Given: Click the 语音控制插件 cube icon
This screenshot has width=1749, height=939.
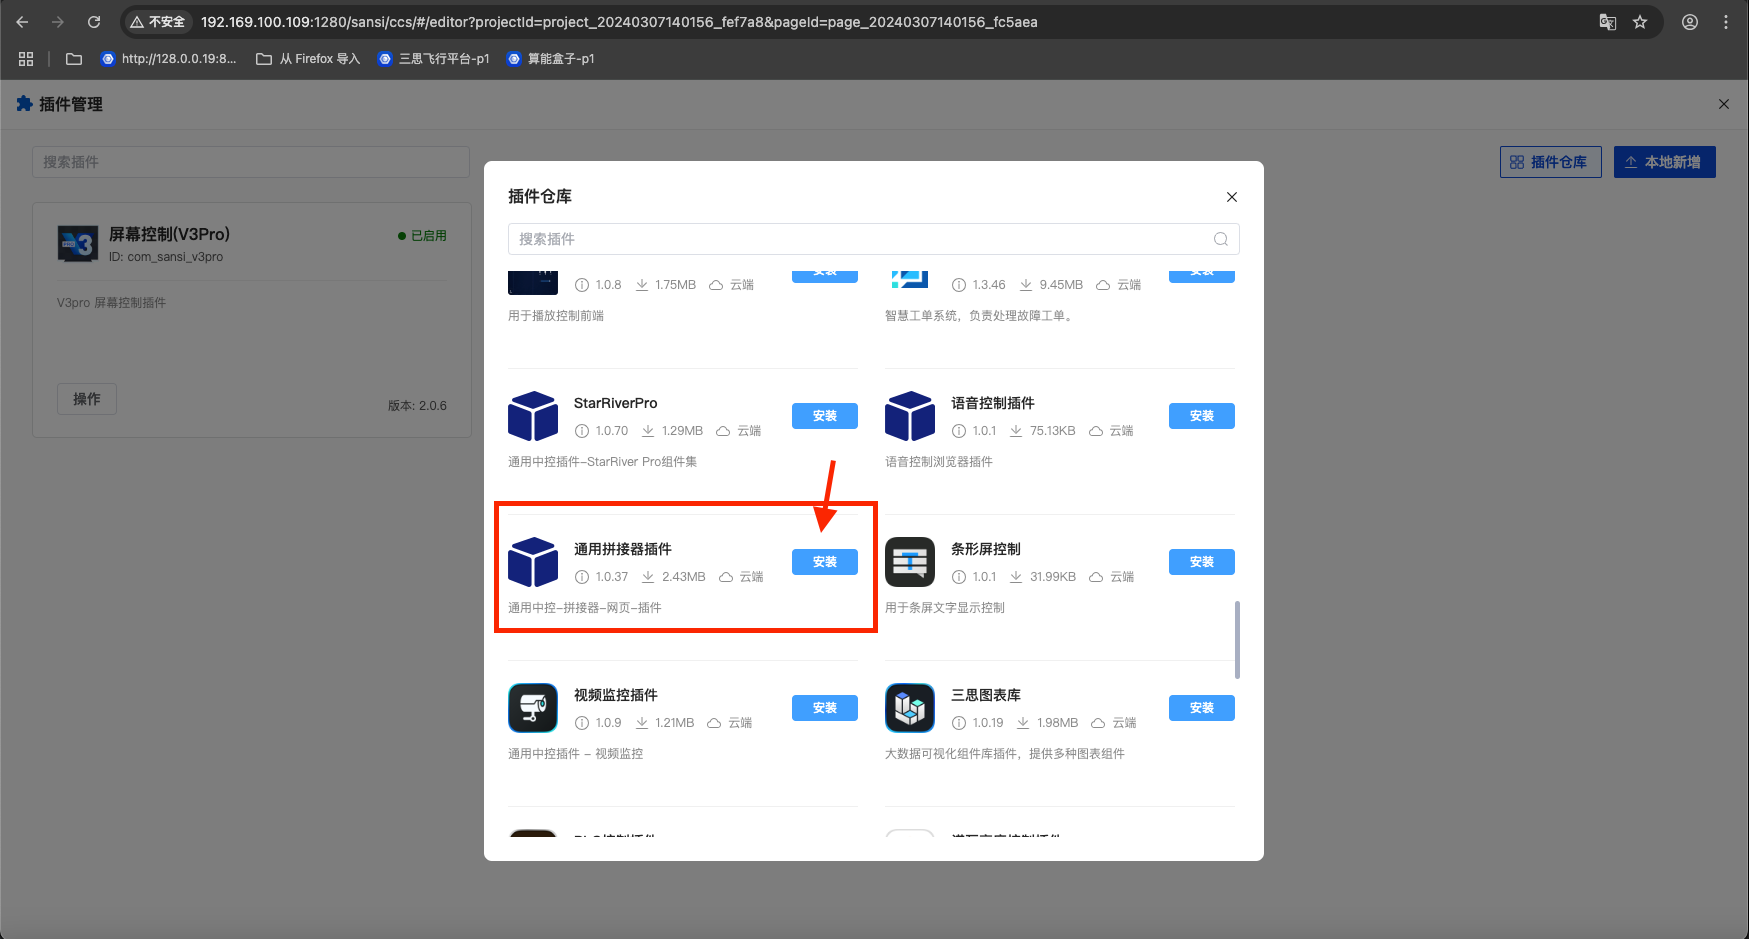Looking at the screenshot, I should click(x=910, y=416).
